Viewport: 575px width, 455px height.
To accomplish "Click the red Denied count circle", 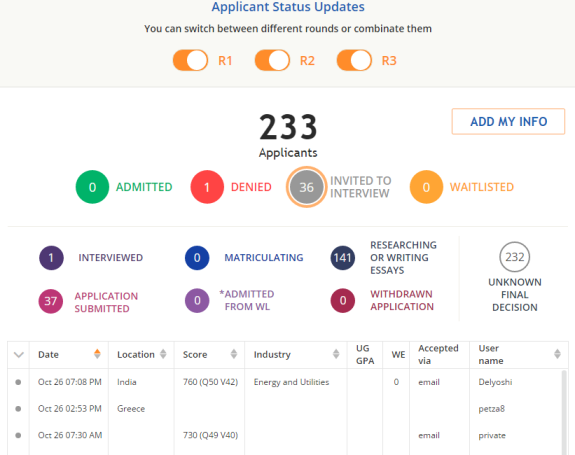I will [x=207, y=187].
